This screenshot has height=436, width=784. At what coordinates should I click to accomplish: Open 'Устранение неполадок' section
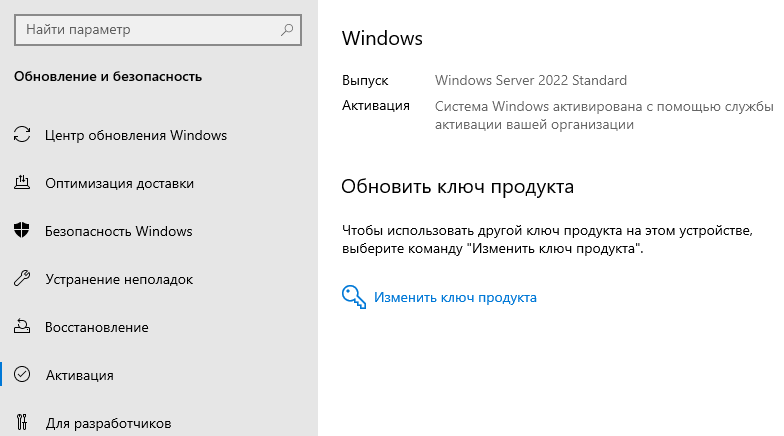point(119,280)
